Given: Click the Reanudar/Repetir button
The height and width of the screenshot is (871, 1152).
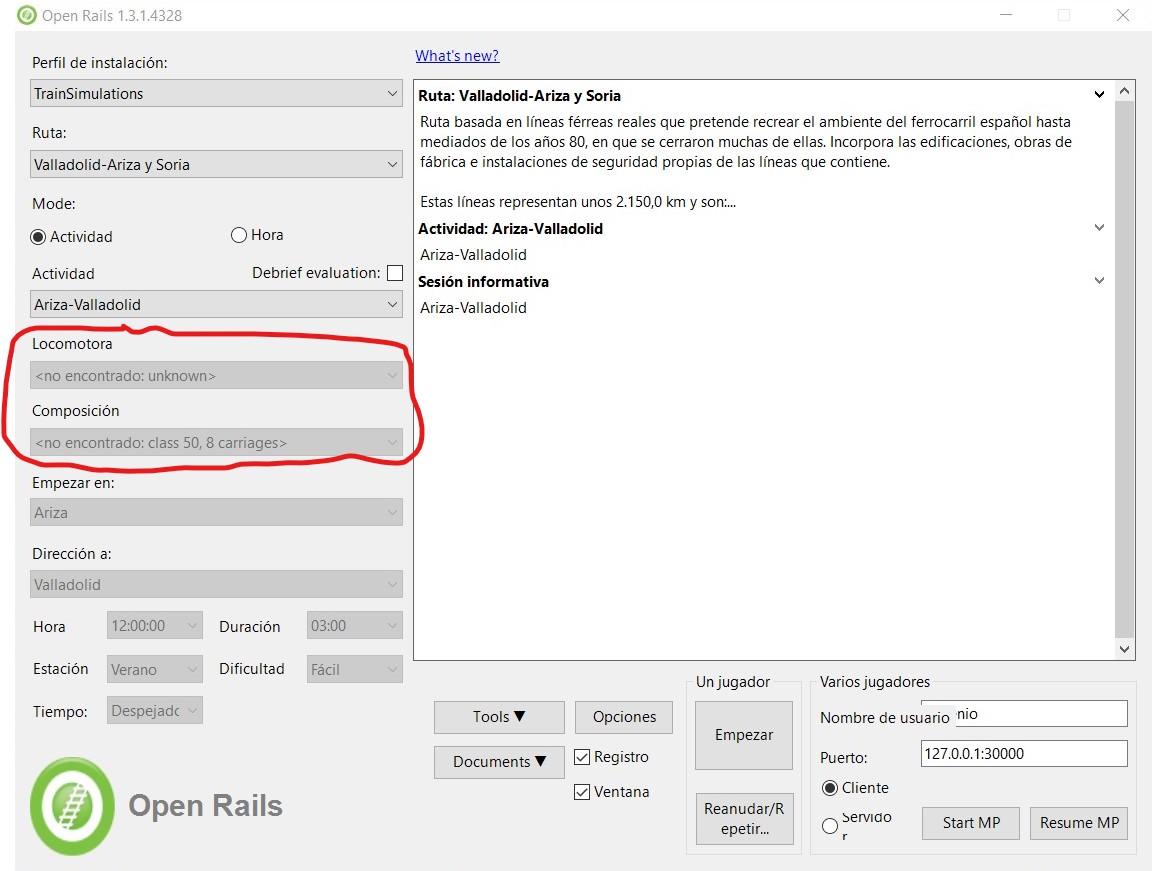Looking at the screenshot, I should [x=744, y=819].
